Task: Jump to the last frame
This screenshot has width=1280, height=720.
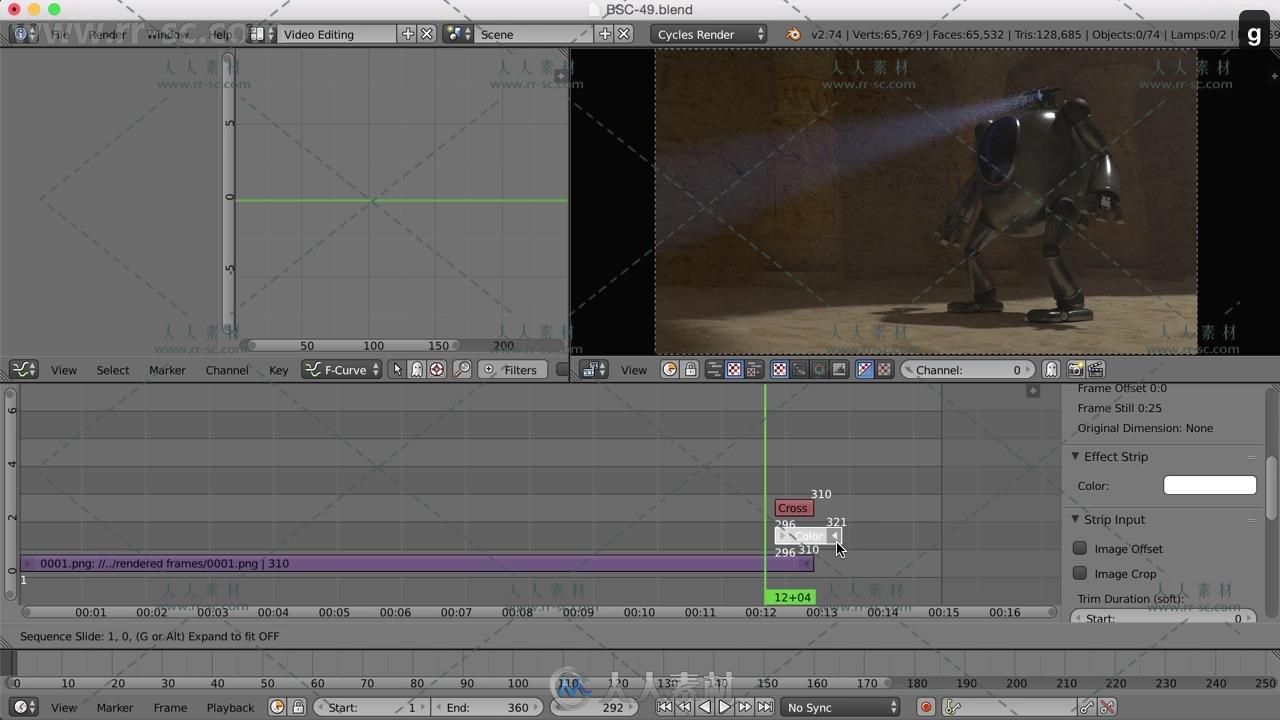Action: [765, 707]
